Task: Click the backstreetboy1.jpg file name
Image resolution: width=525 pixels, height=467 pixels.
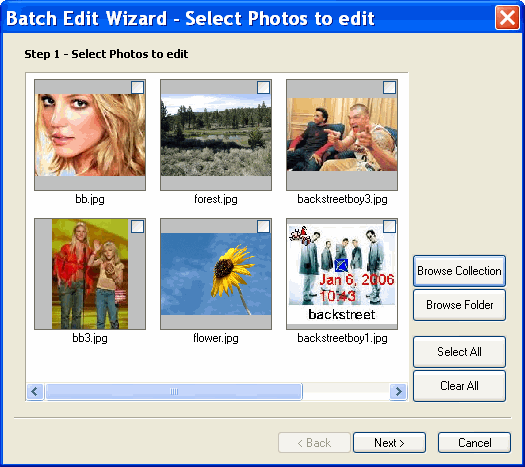Action: 342,338
